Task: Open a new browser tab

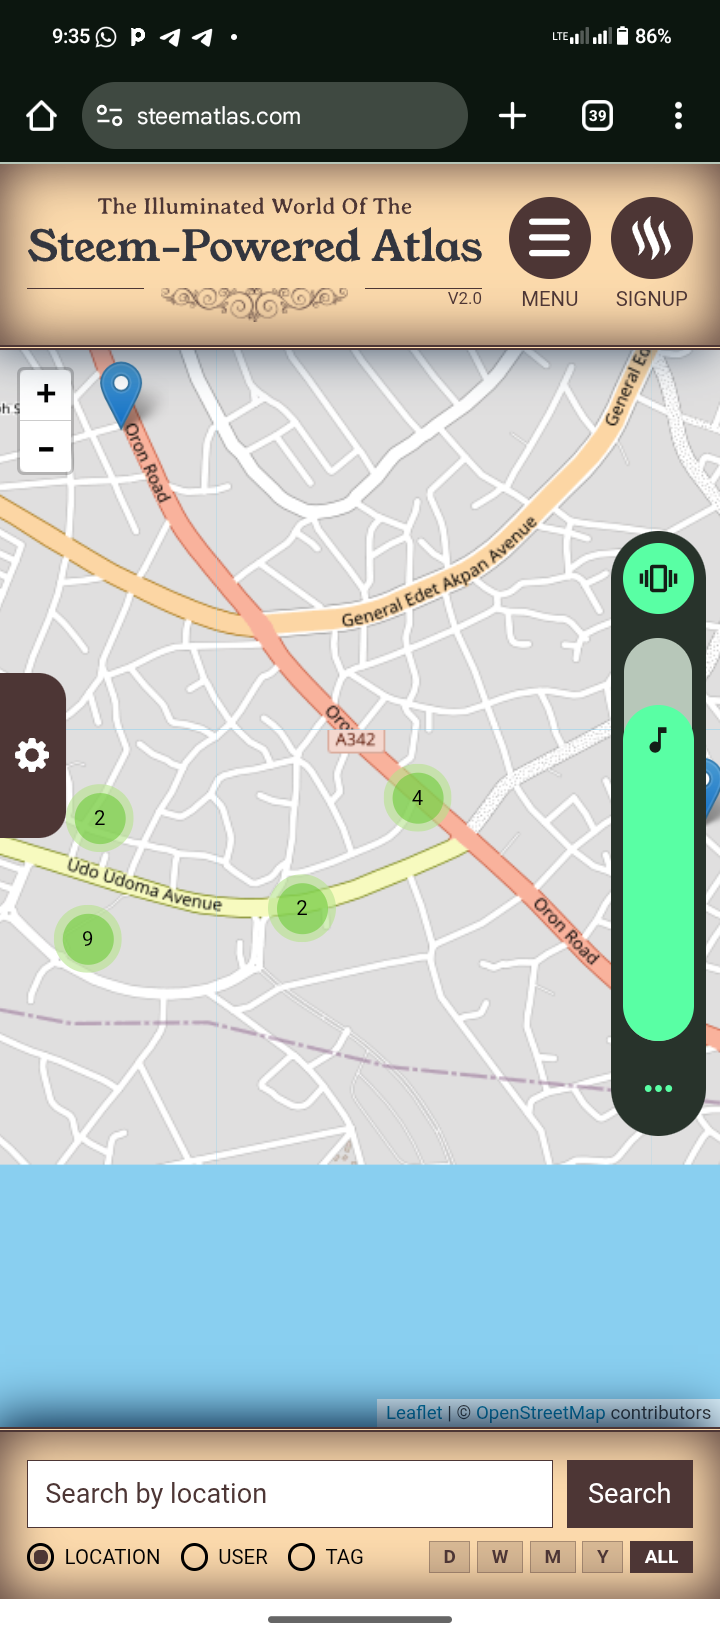Action: tap(512, 116)
